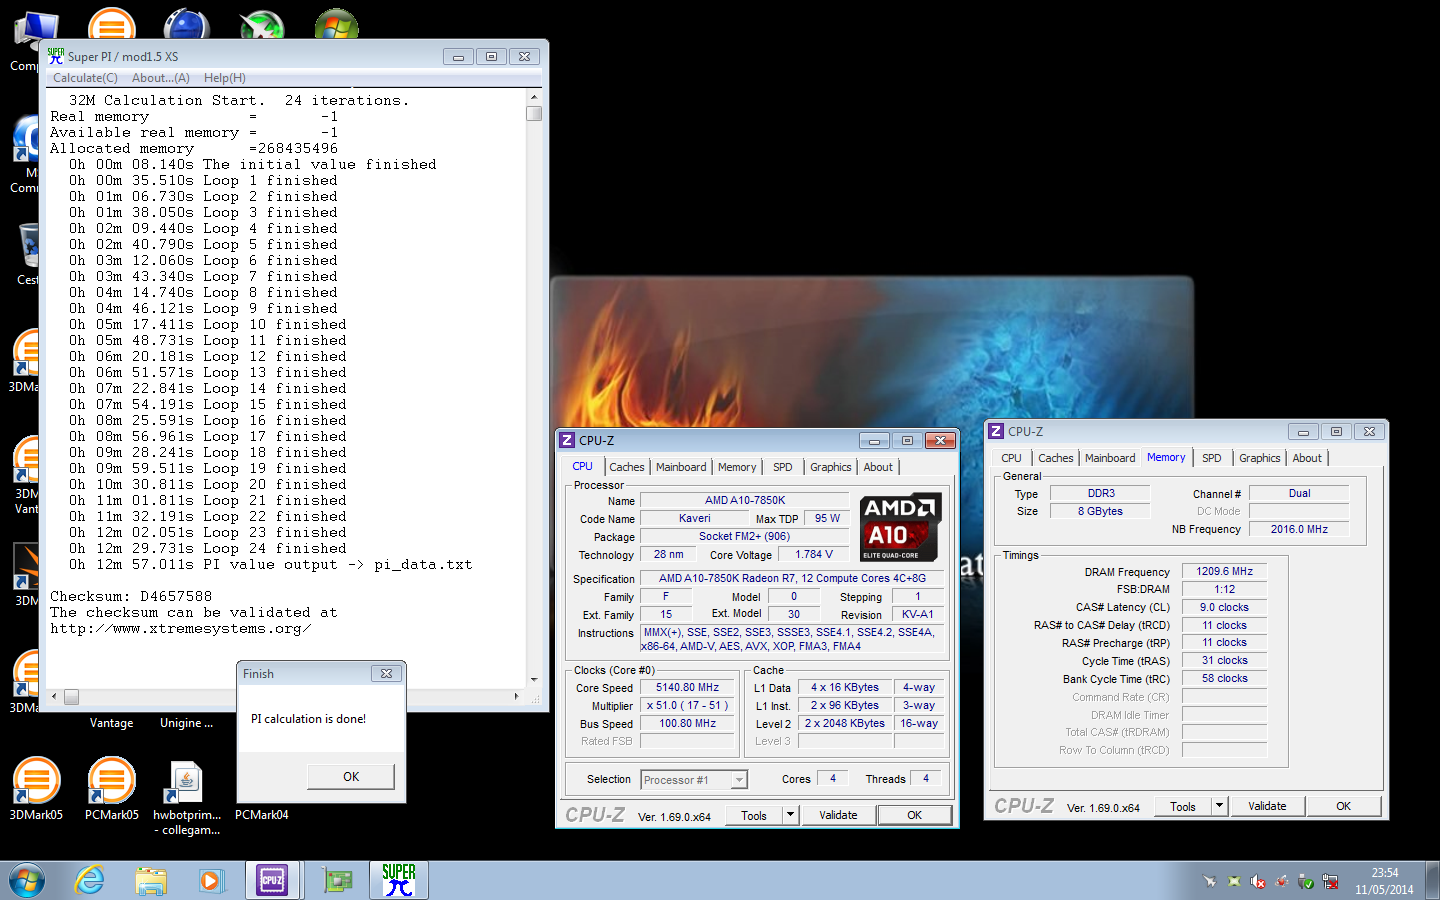Click Validate in CPU-Z CPU window
This screenshot has height=900, width=1440.
[838, 815]
